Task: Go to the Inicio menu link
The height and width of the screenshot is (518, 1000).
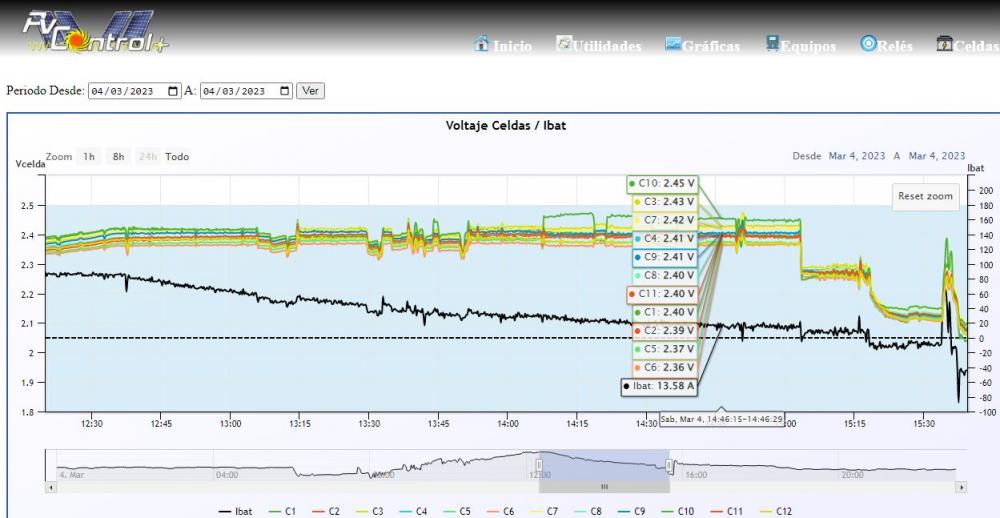Action: point(512,47)
